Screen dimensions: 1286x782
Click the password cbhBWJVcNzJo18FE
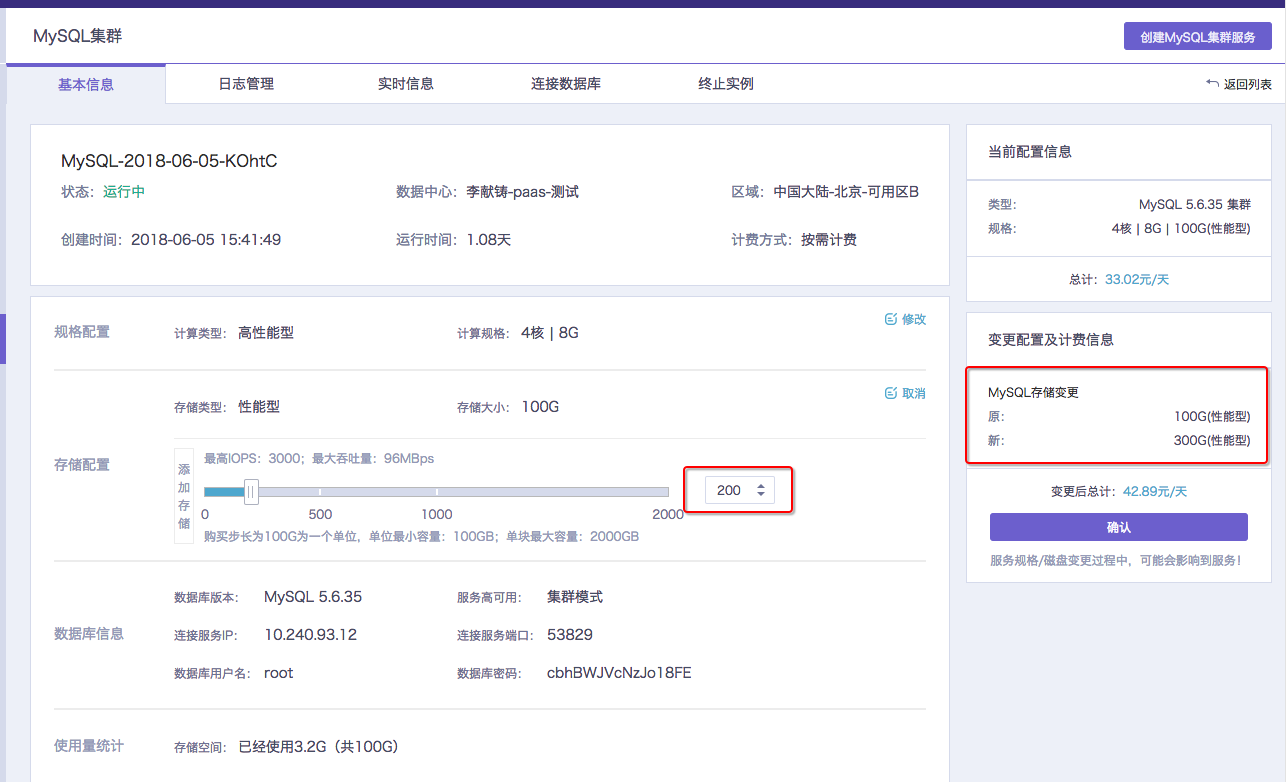pyautogui.click(x=619, y=673)
